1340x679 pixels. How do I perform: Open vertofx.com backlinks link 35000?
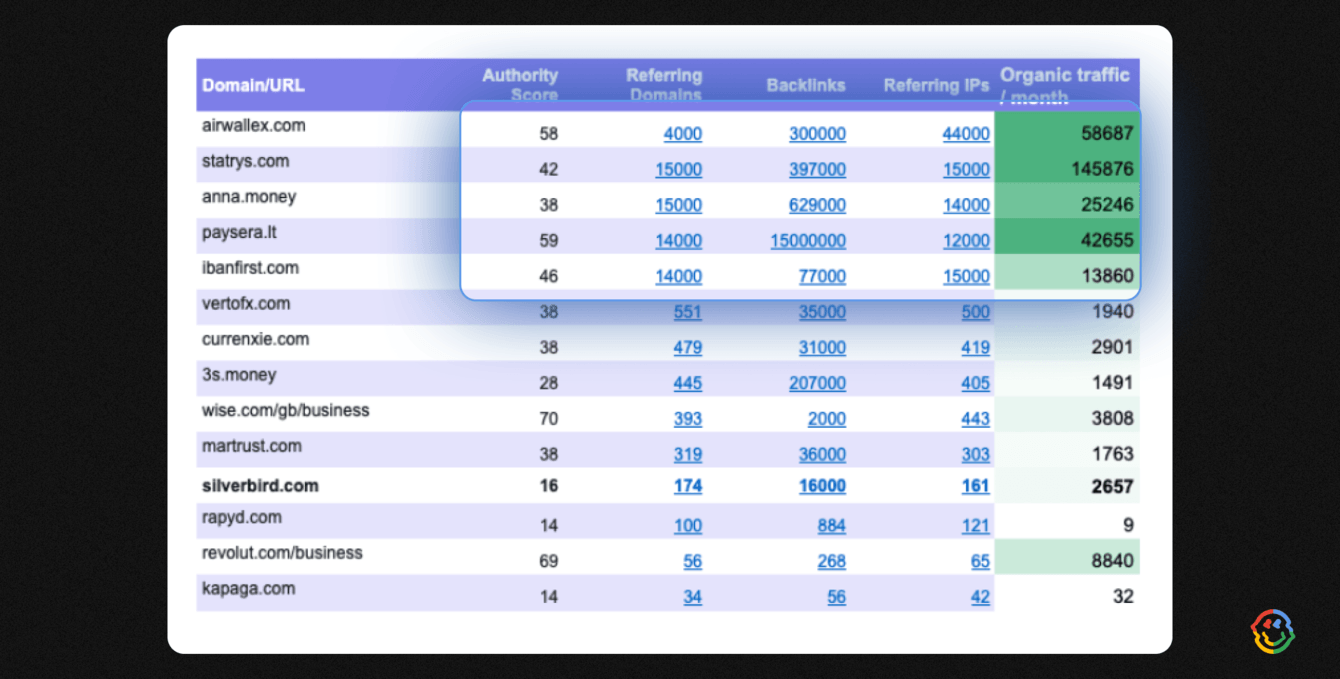pyautogui.click(x=822, y=312)
